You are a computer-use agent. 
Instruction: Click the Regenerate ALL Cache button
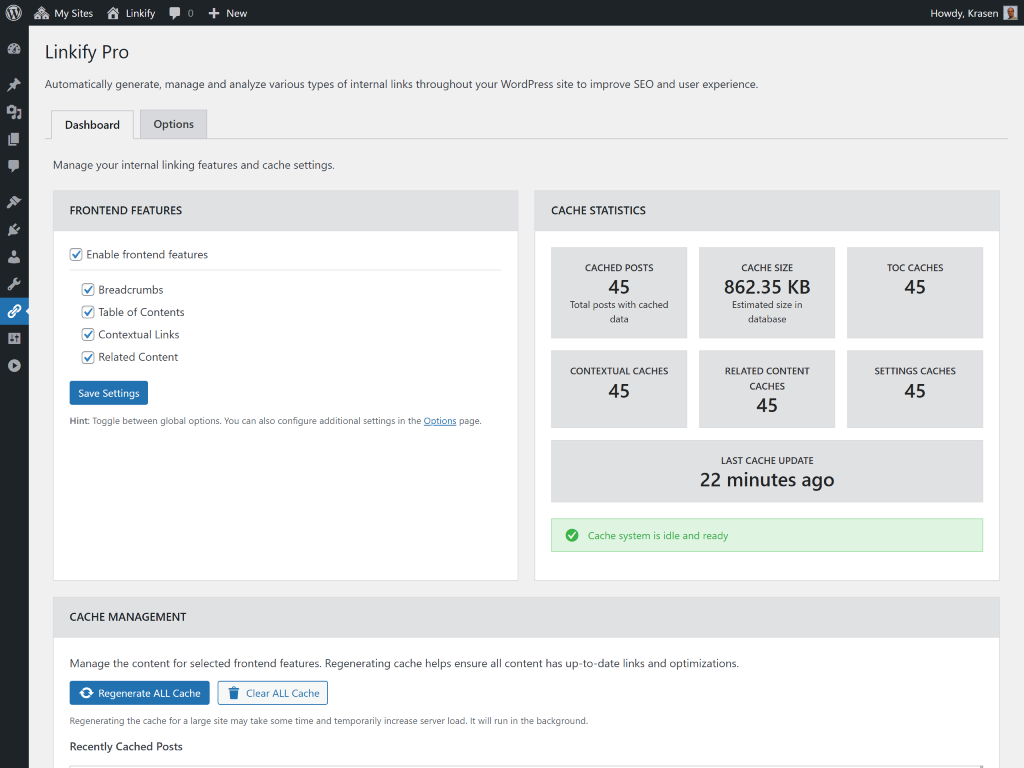pos(139,693)
